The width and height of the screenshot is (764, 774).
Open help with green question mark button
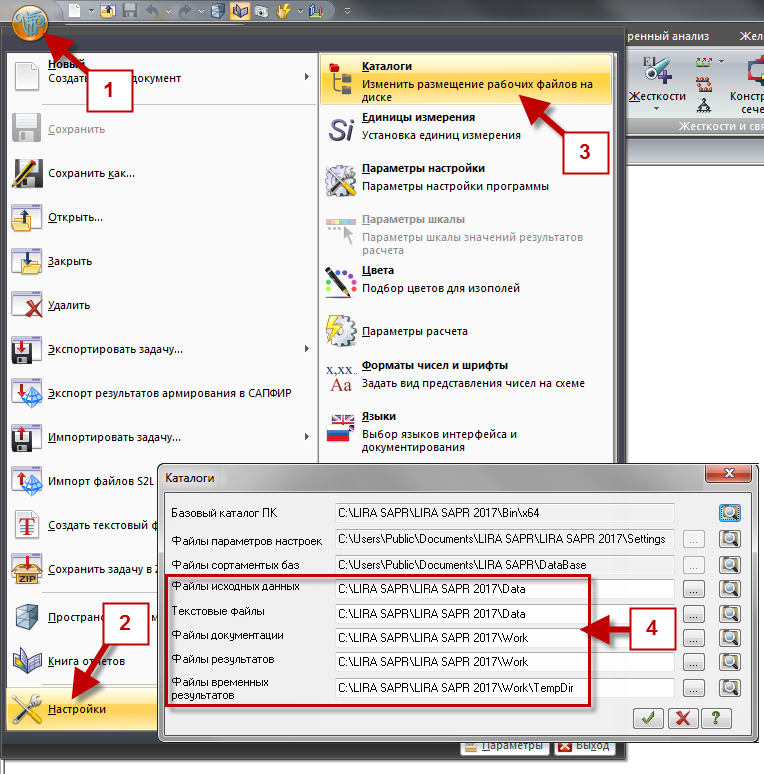[x=716, y=717]
